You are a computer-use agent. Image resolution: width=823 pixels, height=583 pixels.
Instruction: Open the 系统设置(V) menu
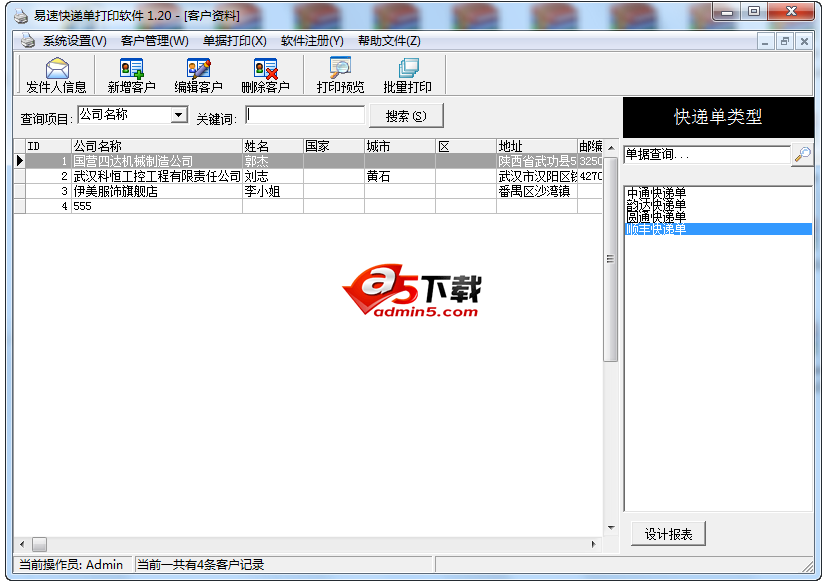pyautogui.click(x=75, y=41)
